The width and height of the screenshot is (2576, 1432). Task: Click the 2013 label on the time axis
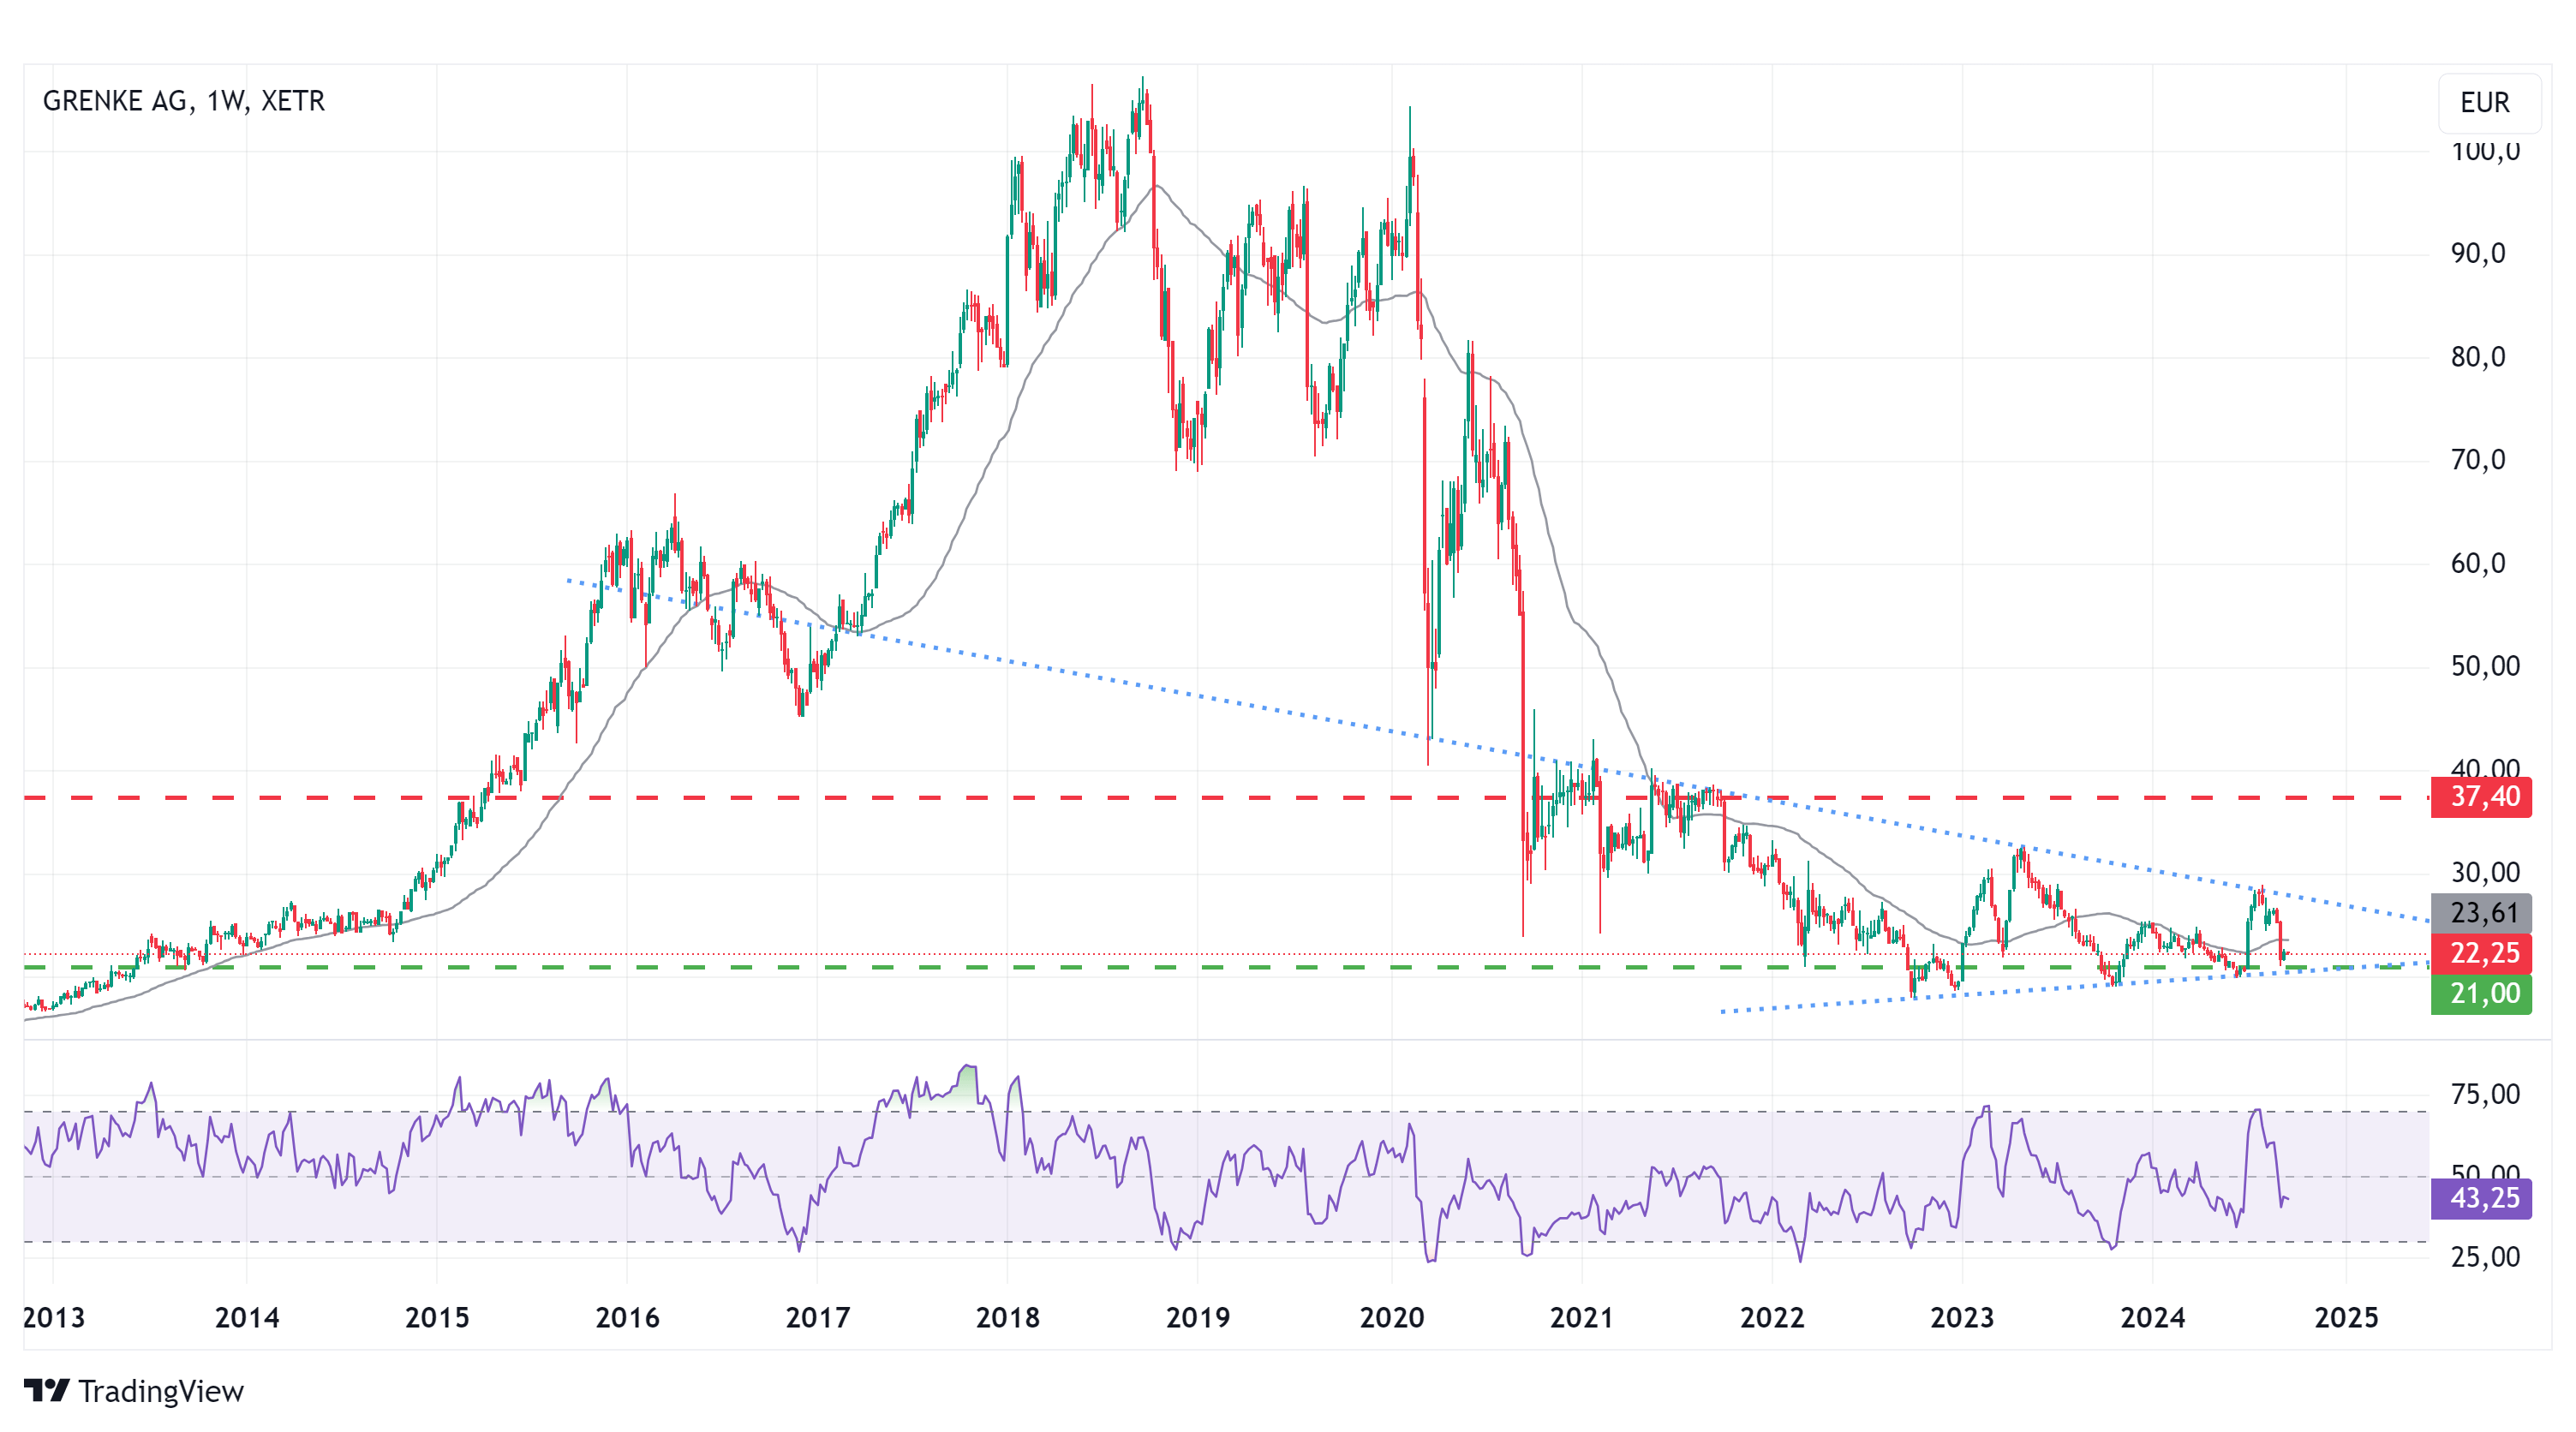click(x=53, y=1318)
